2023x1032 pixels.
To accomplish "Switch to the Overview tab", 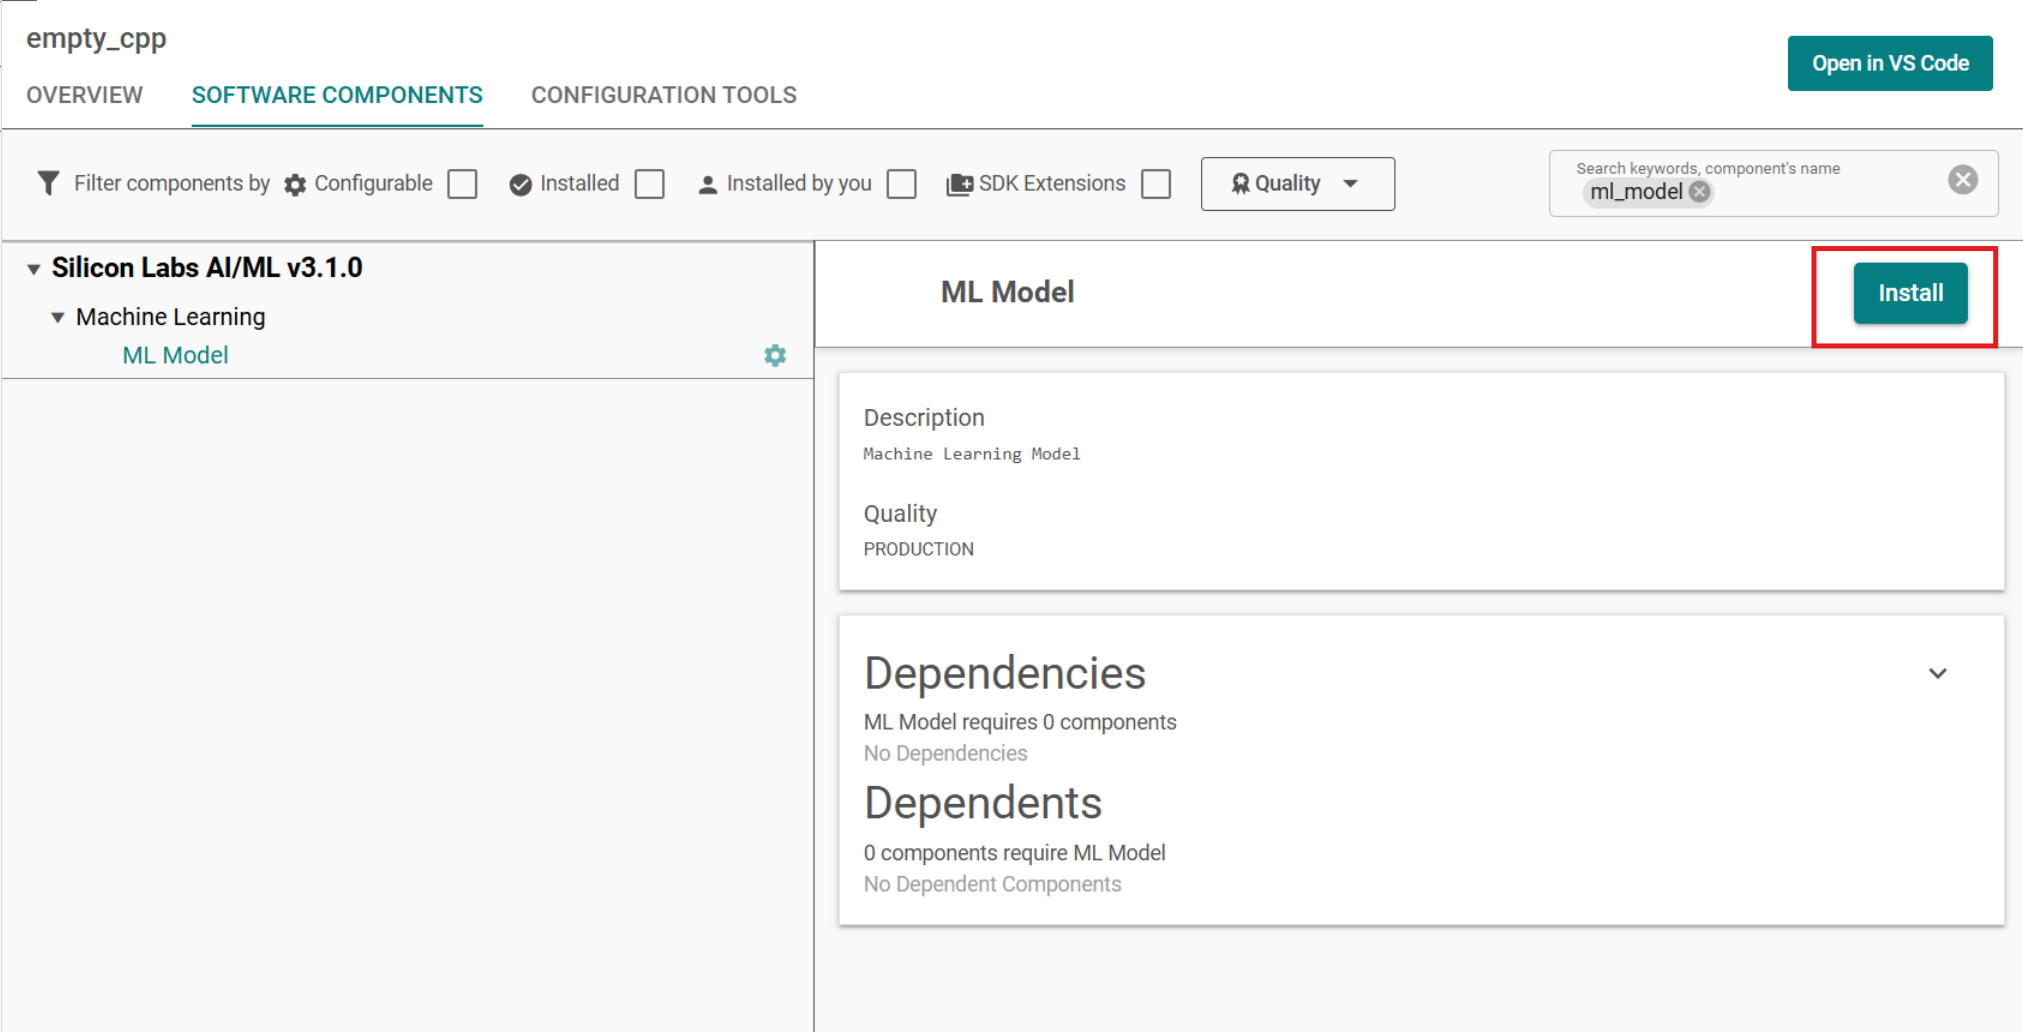I will pos(84,95).
